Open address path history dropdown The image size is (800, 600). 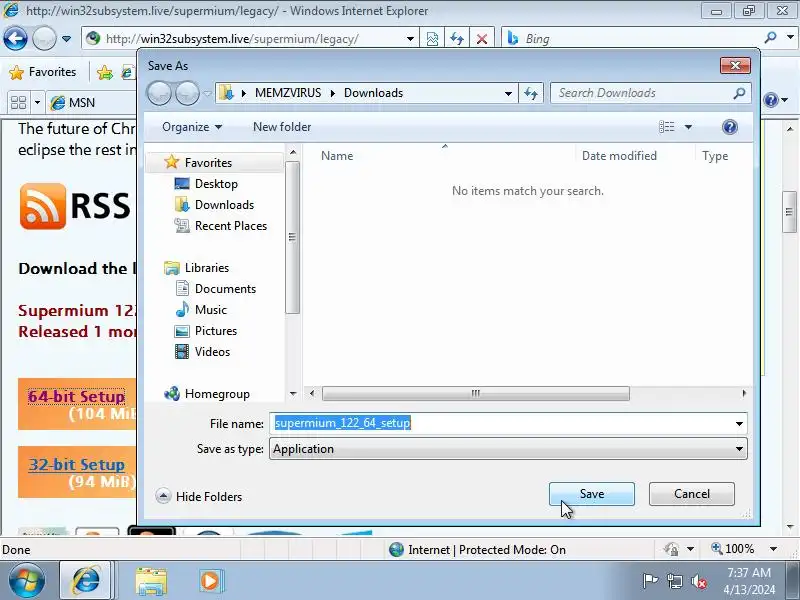[508, 93]
